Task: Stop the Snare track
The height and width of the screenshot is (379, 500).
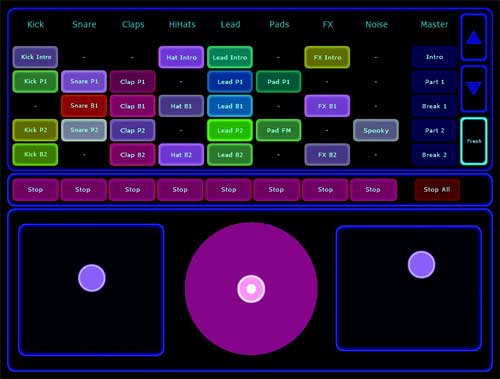Action: [x=83, y=190]
